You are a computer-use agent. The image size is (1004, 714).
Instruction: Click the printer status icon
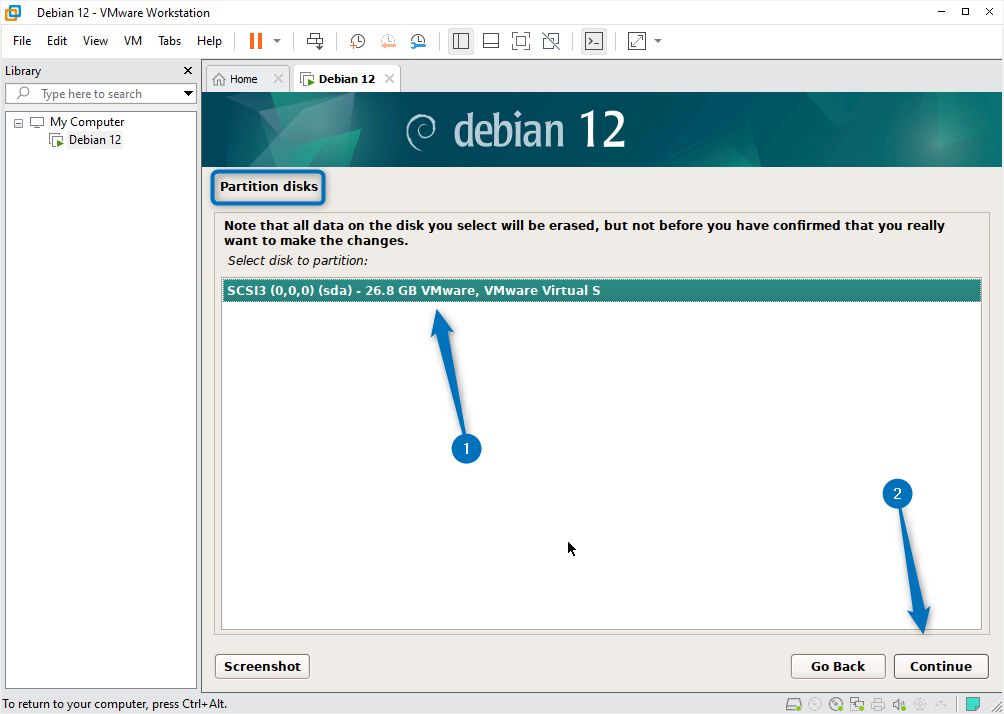click(x=878, y=704)
